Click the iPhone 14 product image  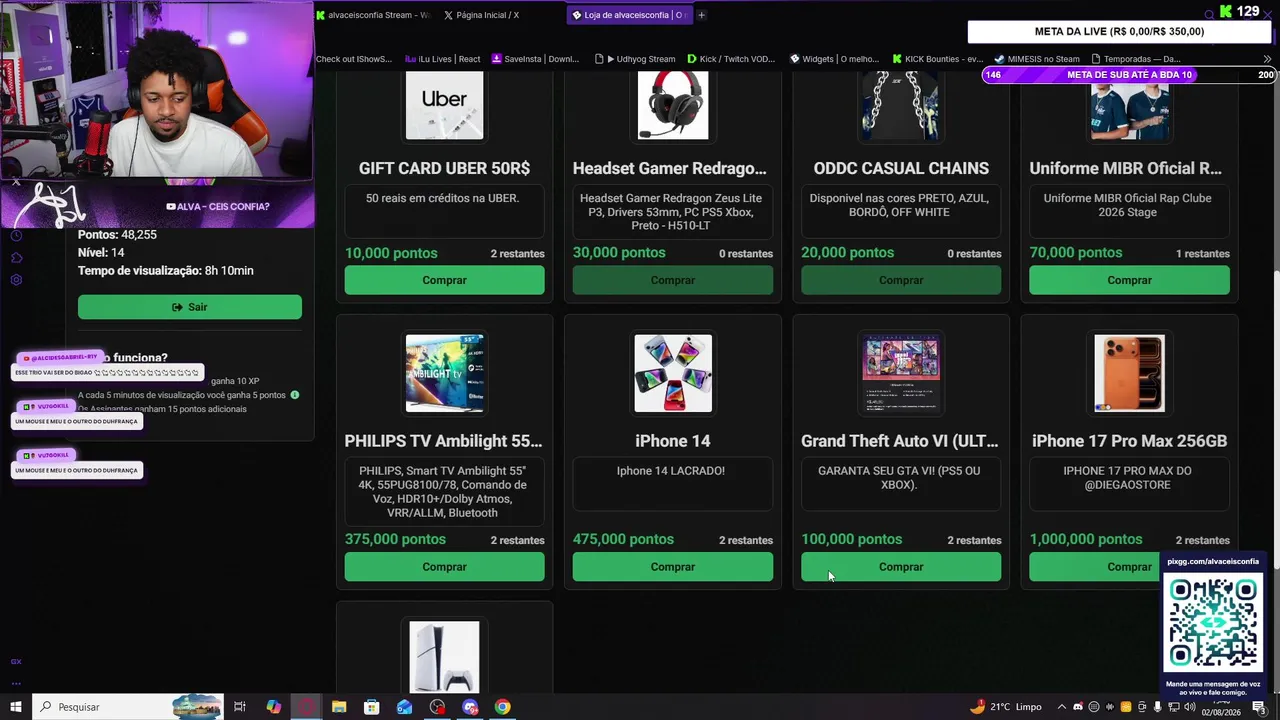[x=673, y=373]
